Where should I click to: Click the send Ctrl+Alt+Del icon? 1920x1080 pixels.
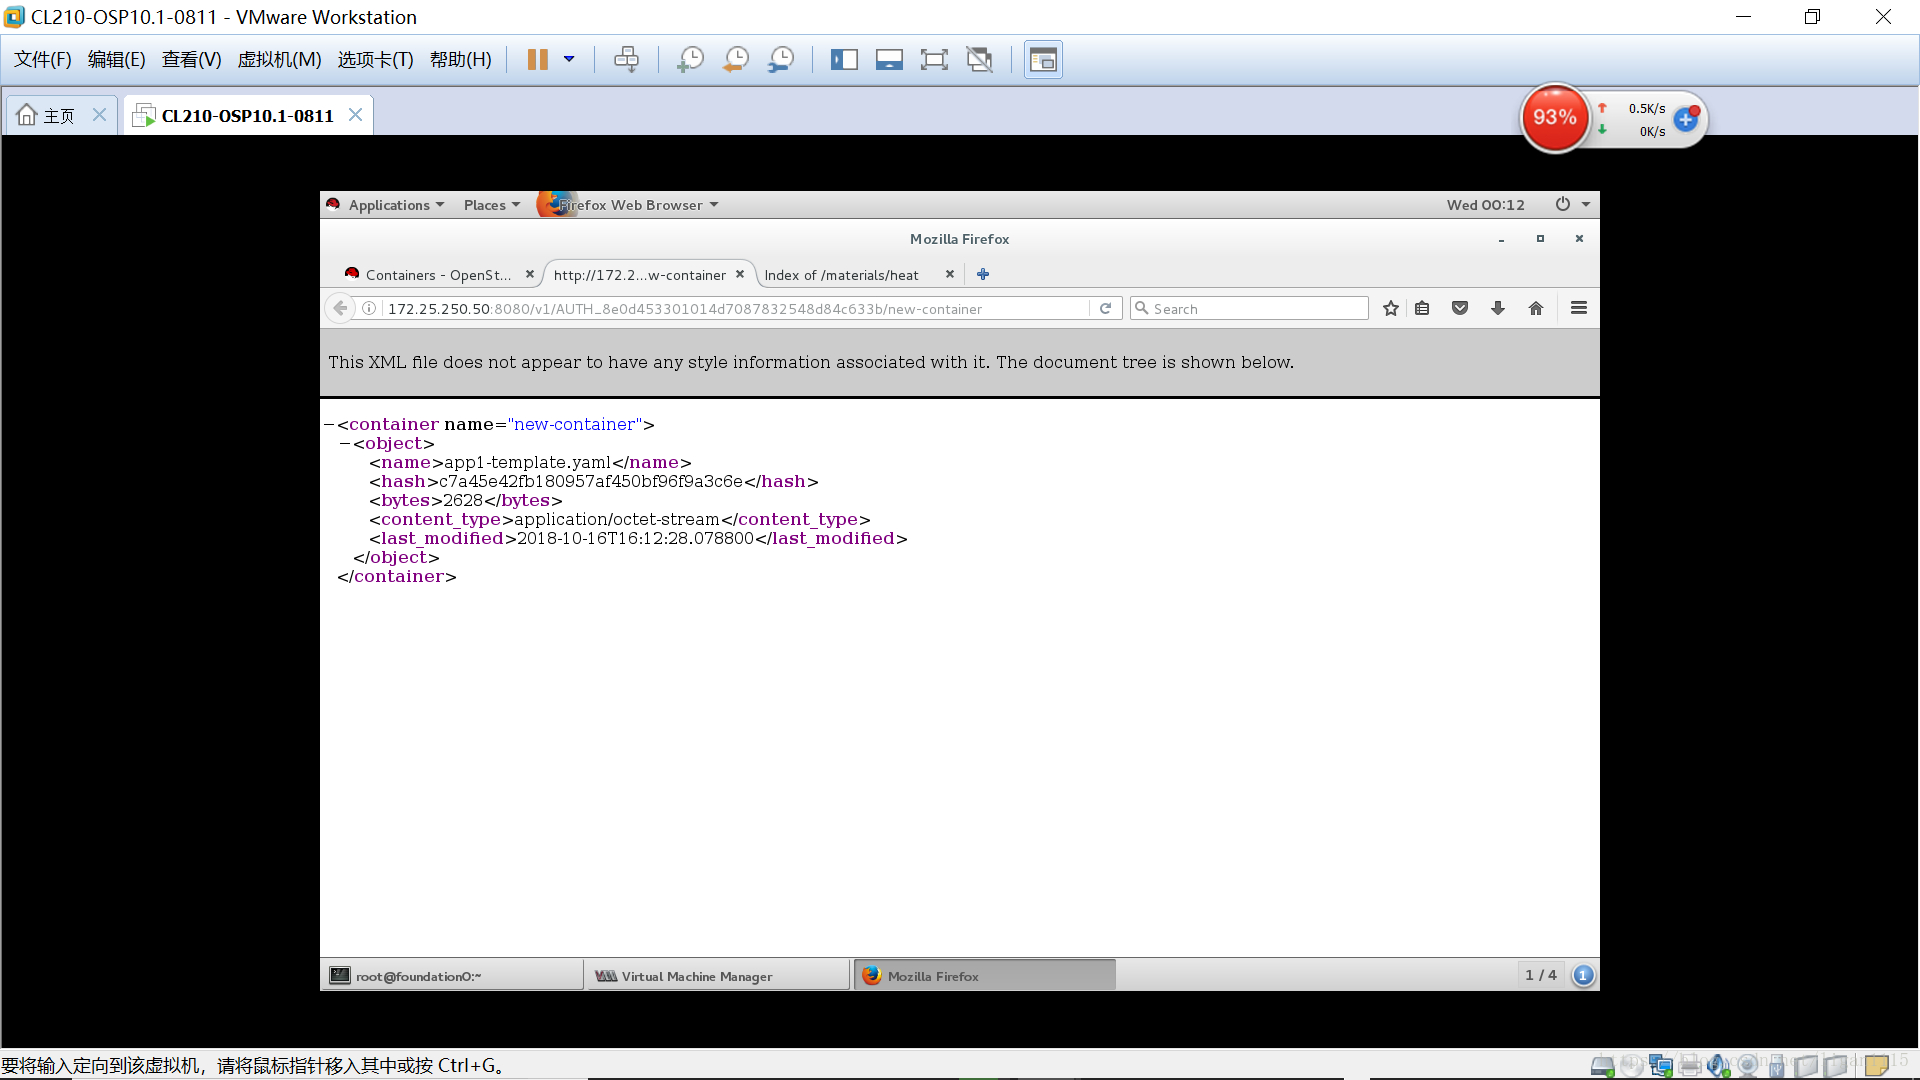[627, 60]
